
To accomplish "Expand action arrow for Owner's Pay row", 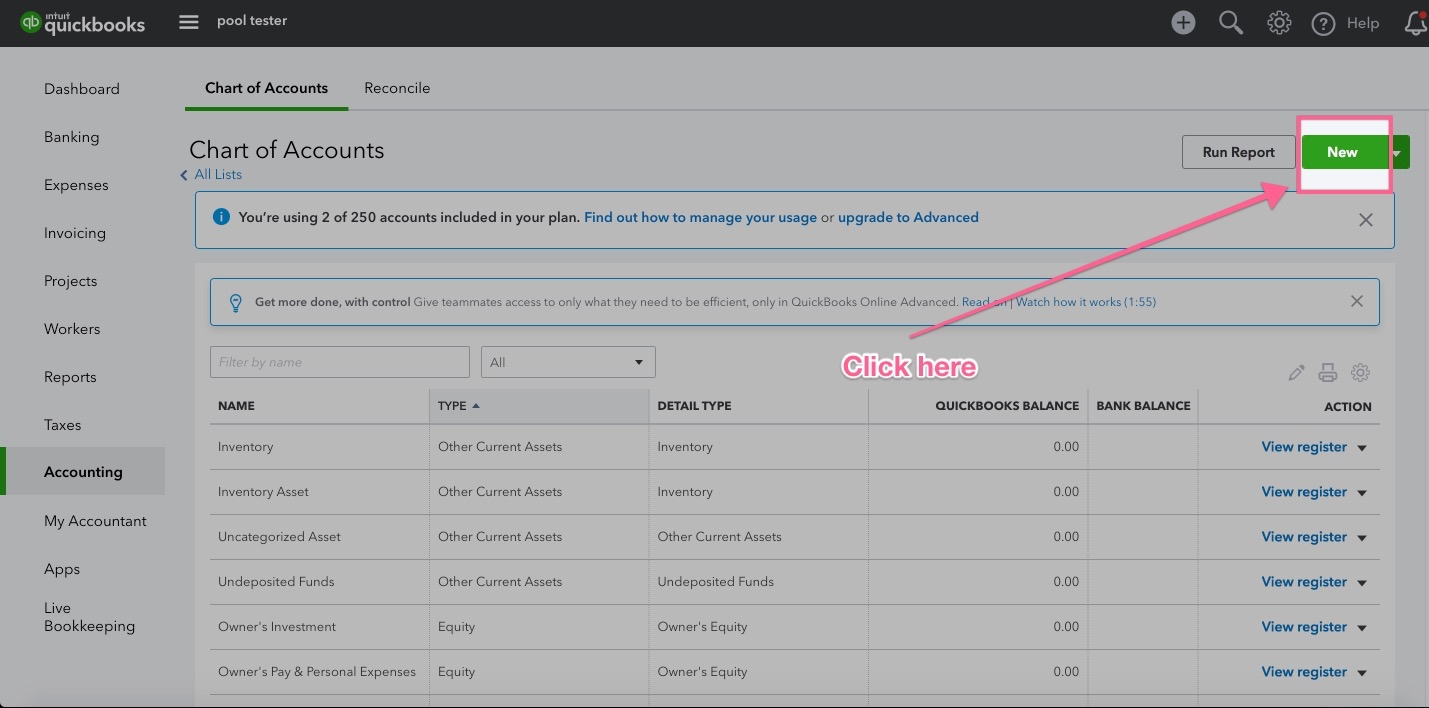I will (1362, 673).
